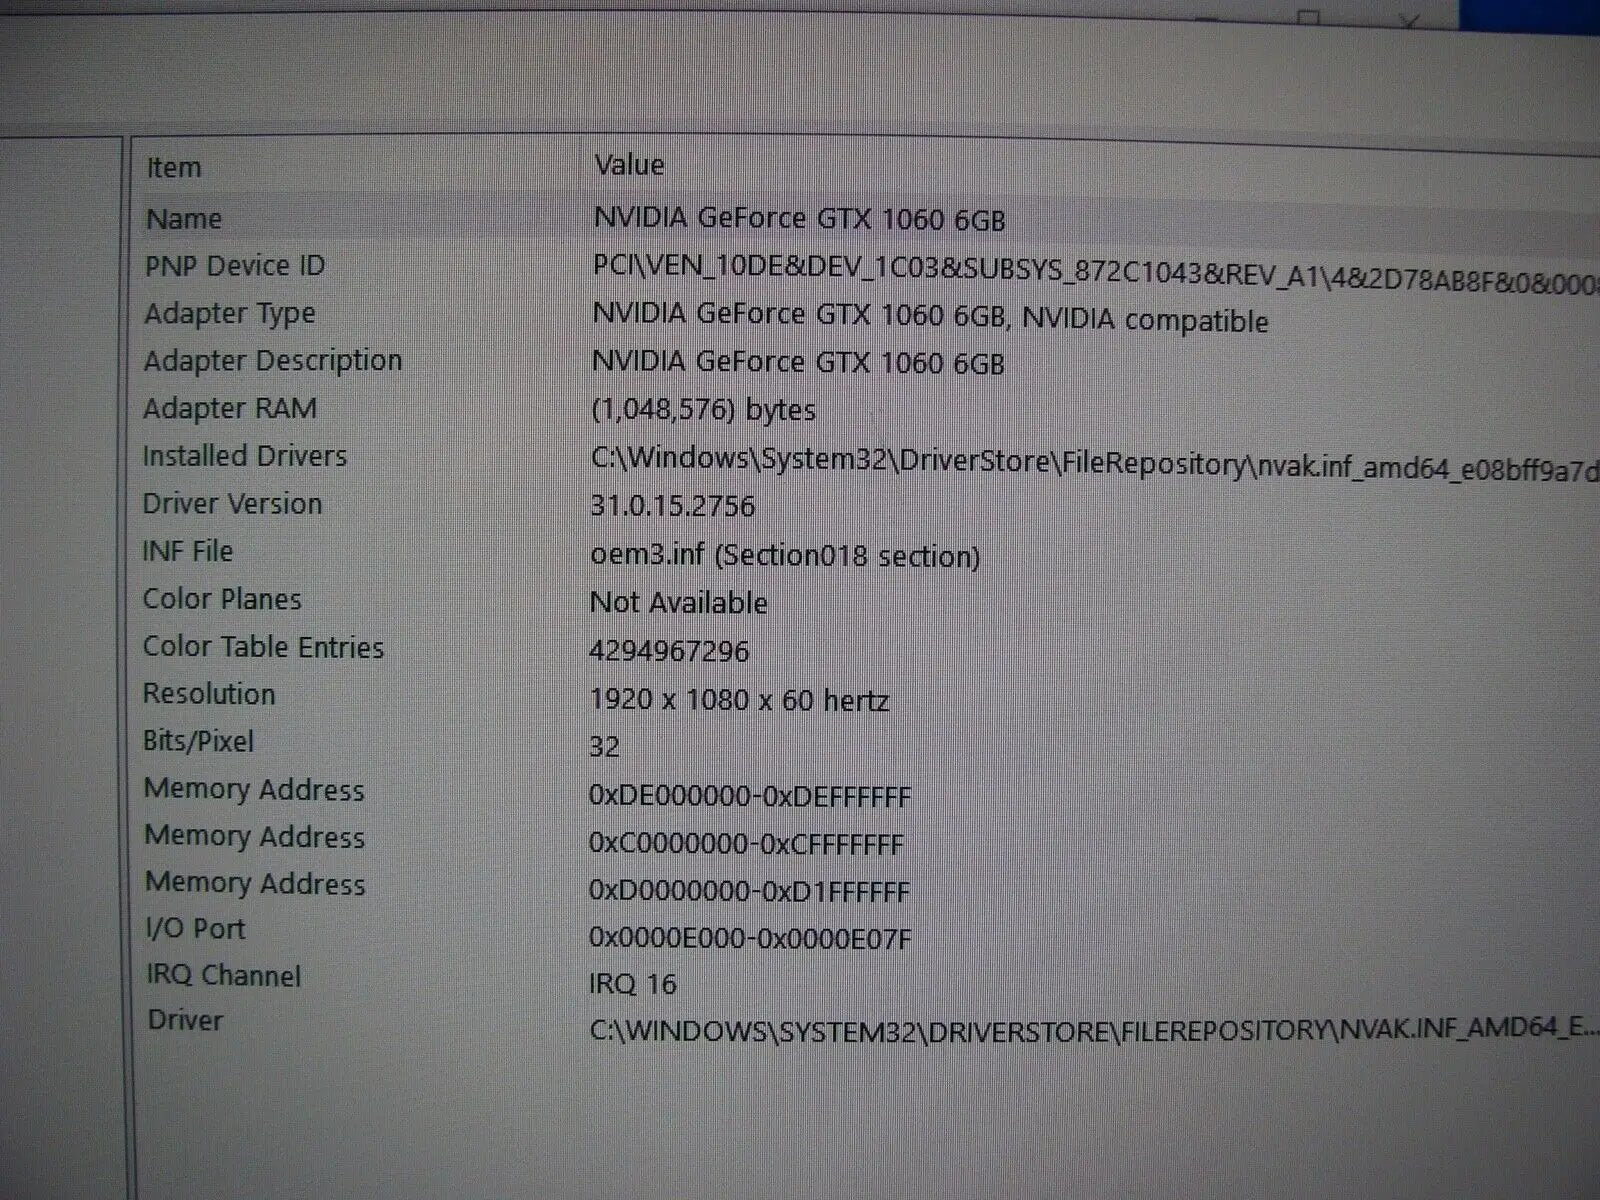Click the Value column header

pyautogui.click(x=629, y=164)
